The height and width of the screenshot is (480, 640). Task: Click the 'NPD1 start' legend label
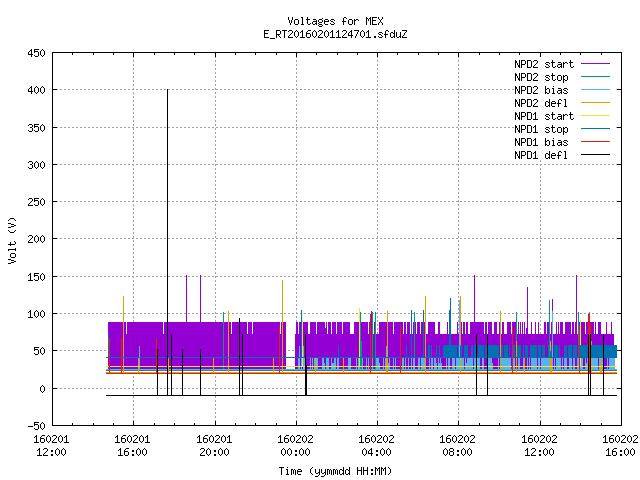click(x=544, y=116)
